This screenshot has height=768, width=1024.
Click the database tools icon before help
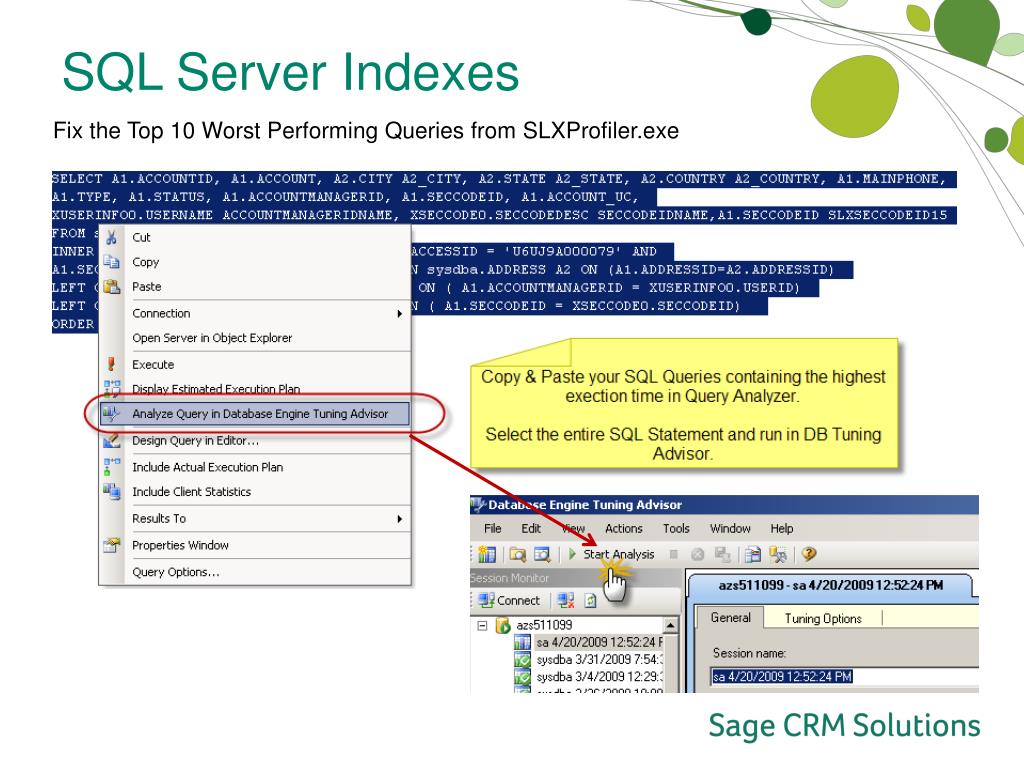coord(778,554)
